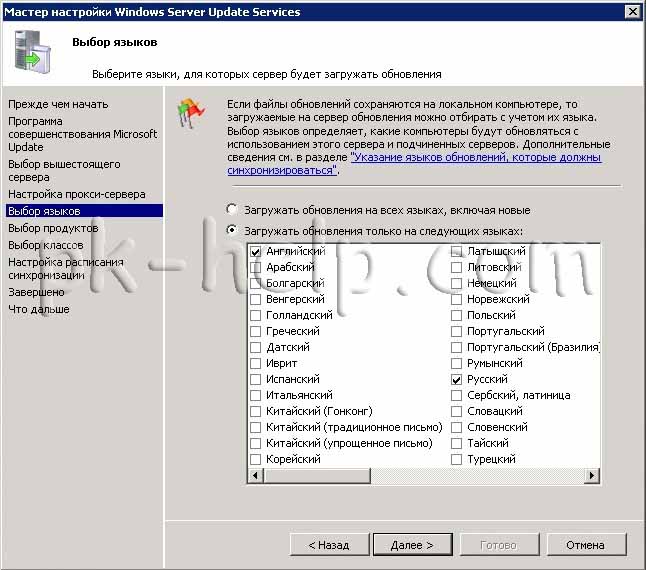646x570 pixels.
Task: Jump to the Выбор классов step
Action: 46,245
